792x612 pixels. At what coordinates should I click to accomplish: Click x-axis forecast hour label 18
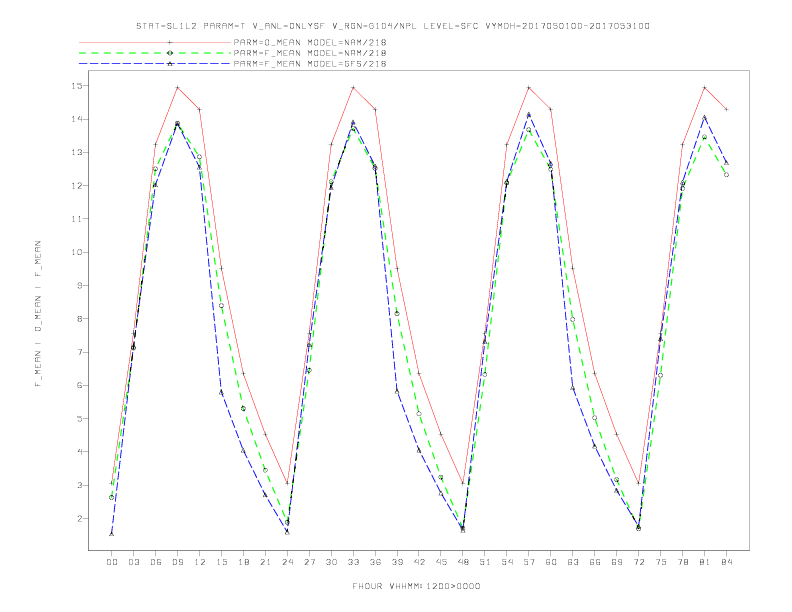[243, 562]
